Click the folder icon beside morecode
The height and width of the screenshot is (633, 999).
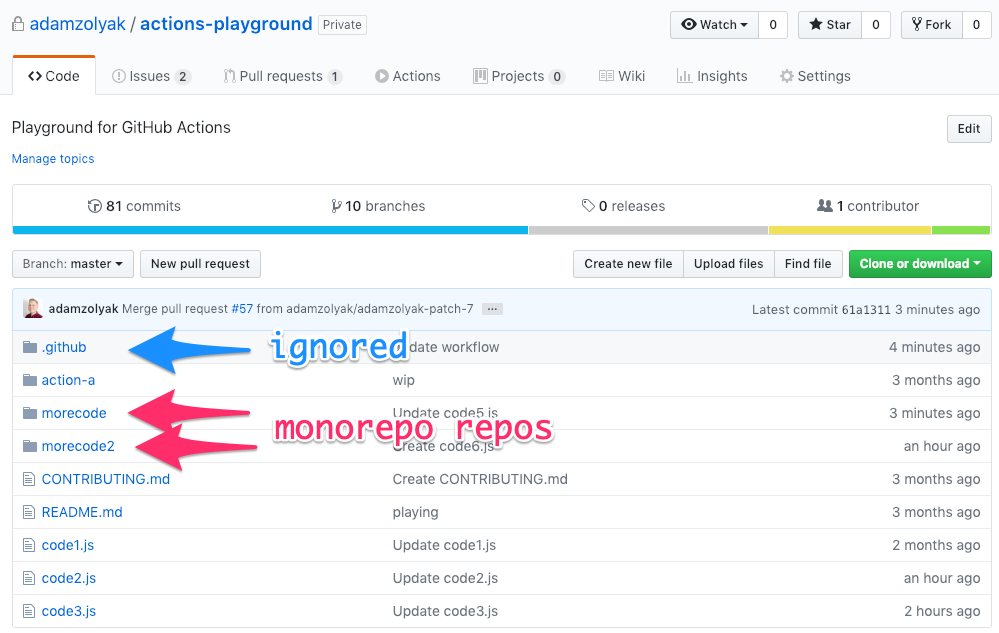tap(29, 413)
